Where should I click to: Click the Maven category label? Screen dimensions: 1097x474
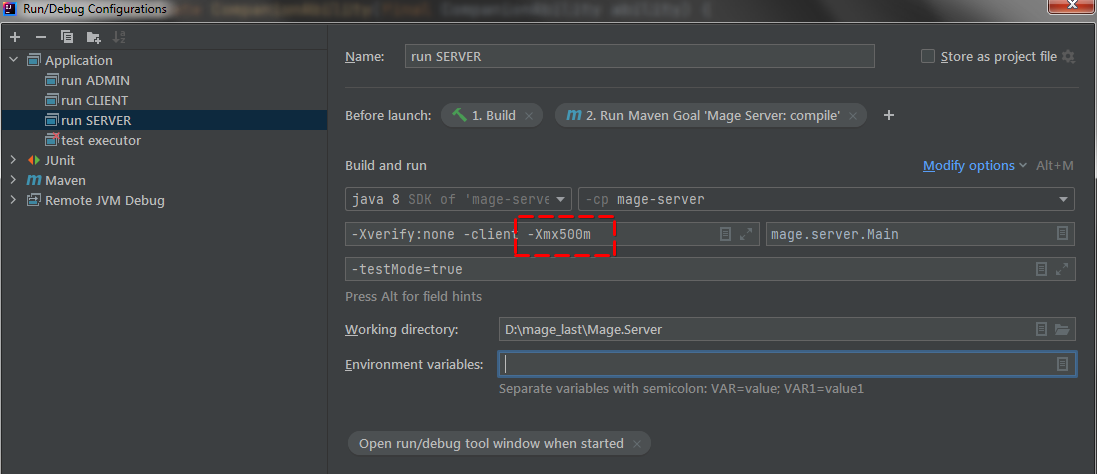(65, 180)
